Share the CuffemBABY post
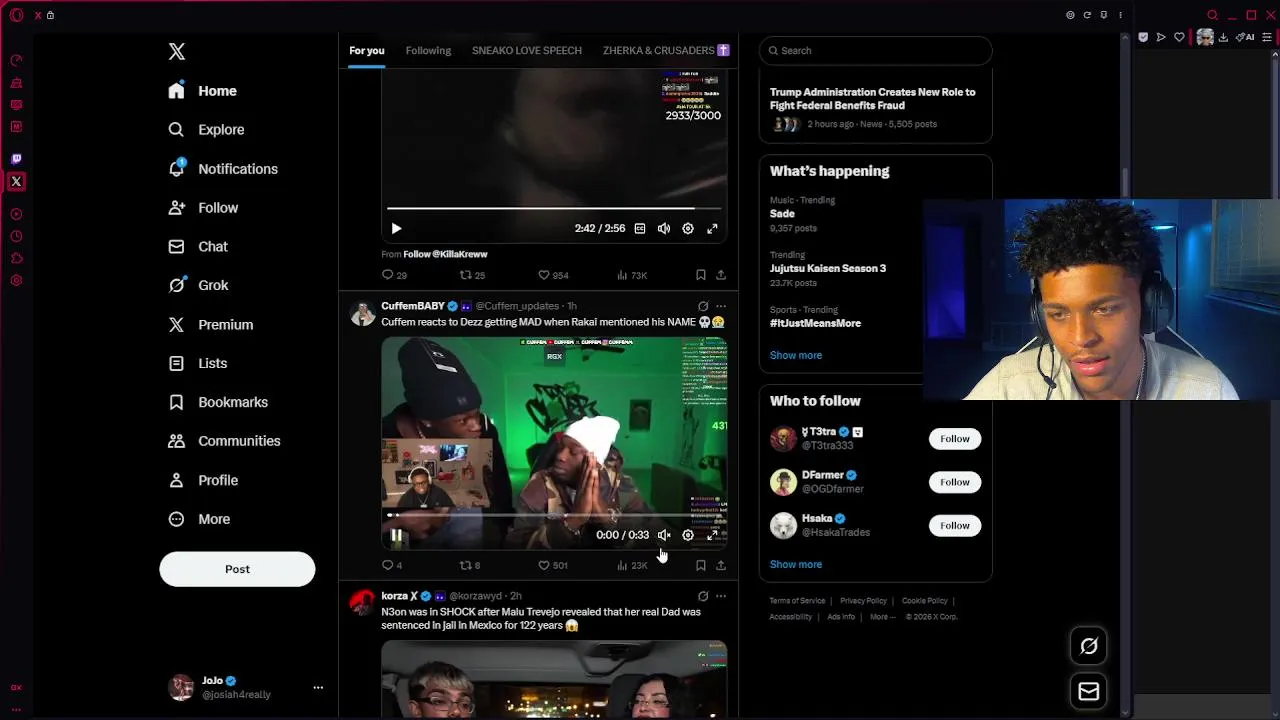The width and height of the screenshot is (1280, 720). [721, 565]
